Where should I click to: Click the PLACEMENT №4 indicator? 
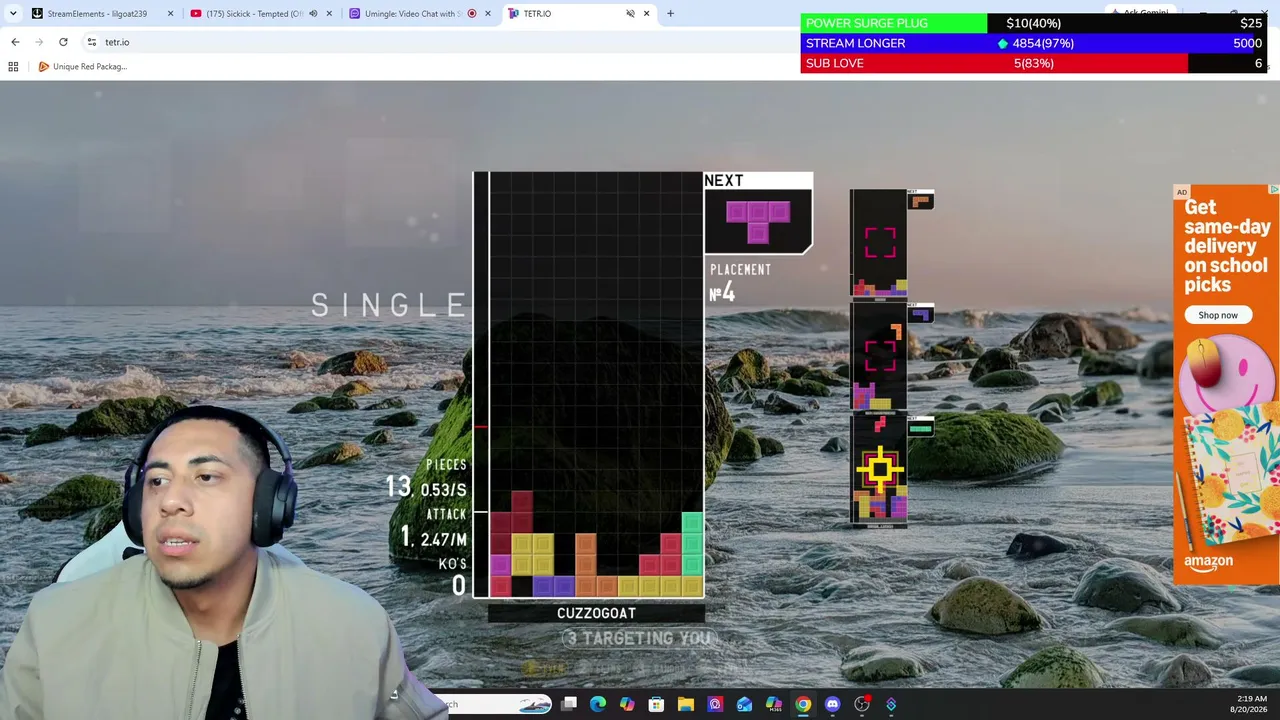(740, 283)
